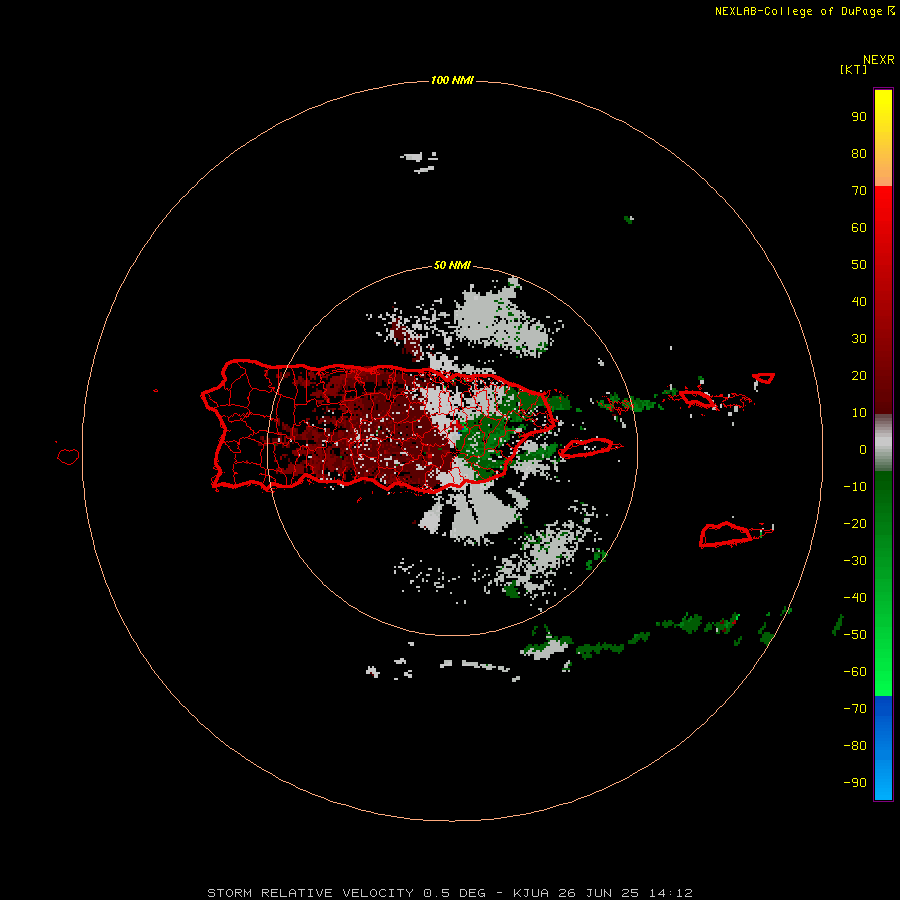Click the positive 20 knot scale label
Viewport: 900px width, 900px height.
coord(859,375)
